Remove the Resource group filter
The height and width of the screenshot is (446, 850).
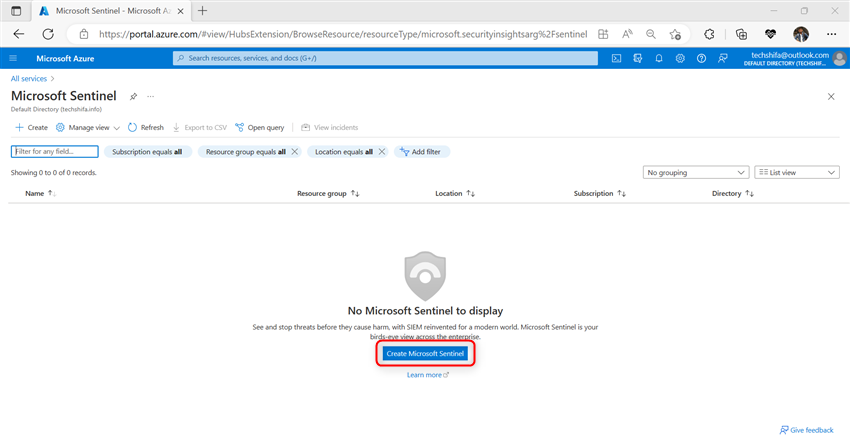point(294,152)
